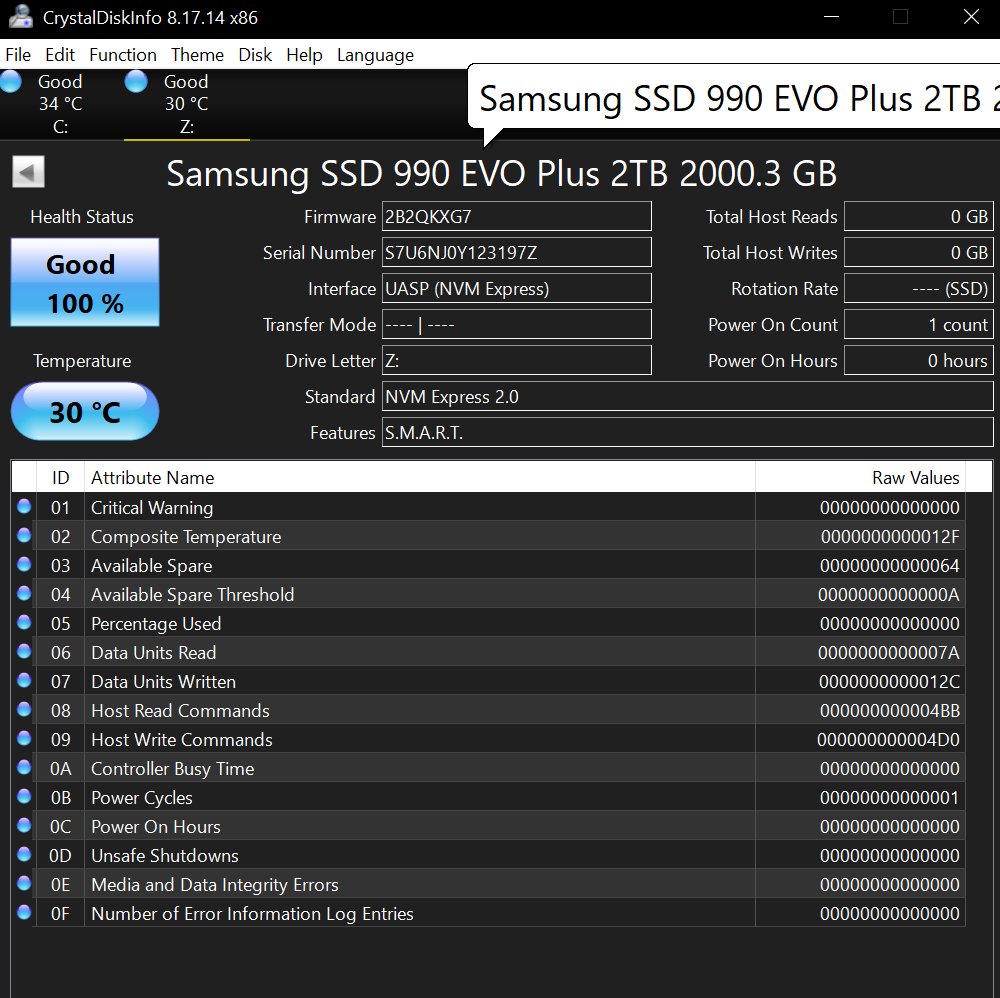Click raw value 0000000000012F
Image resolution: width=1000 pixels, height=998 pixels.
890,537
